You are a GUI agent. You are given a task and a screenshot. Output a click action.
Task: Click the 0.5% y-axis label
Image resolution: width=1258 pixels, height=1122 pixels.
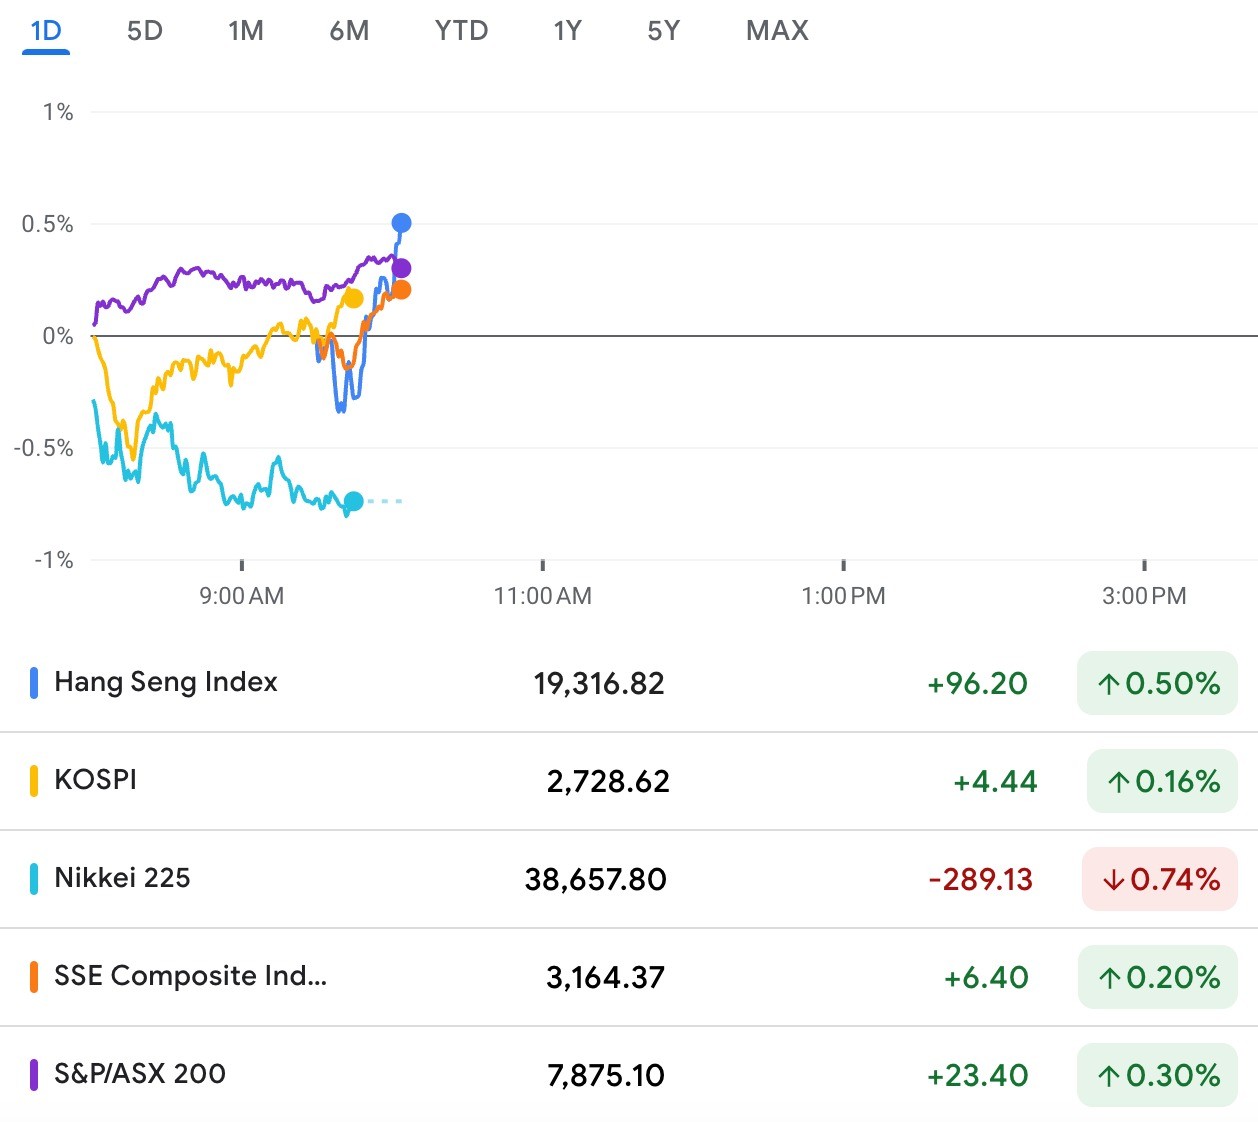pyautogui.click(x=48, y=224)
